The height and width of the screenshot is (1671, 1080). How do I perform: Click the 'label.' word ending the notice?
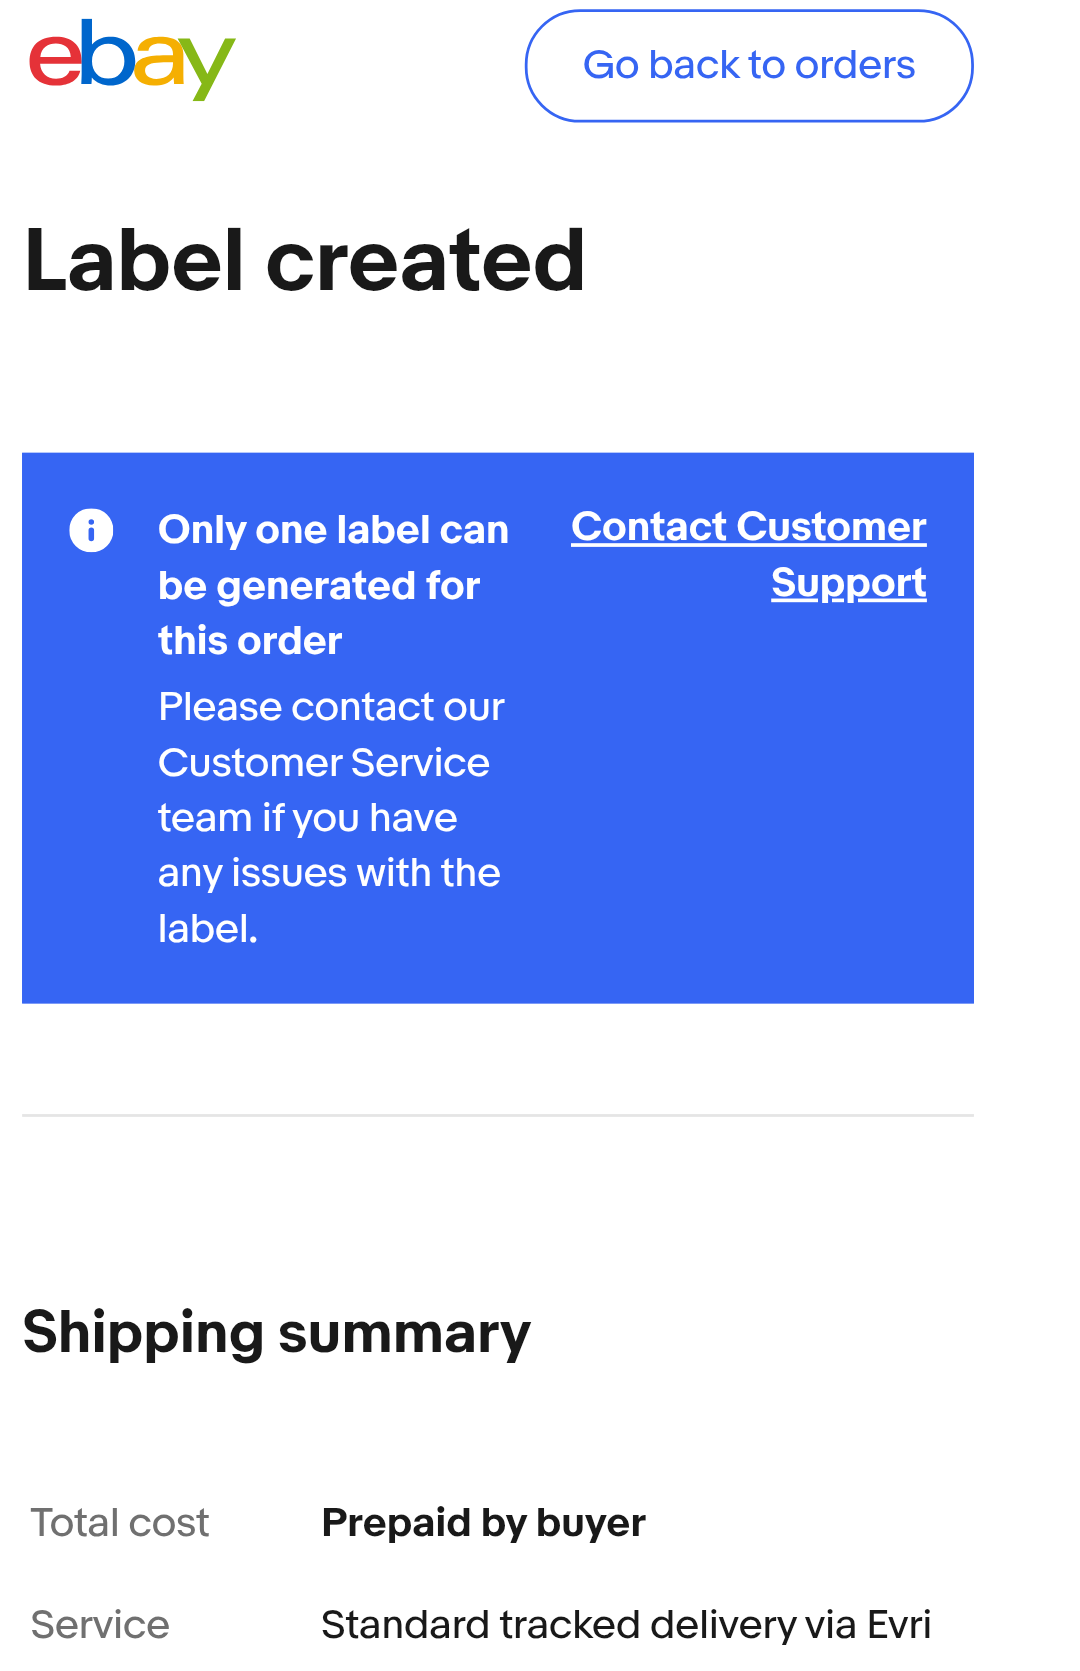click(208, 929)
